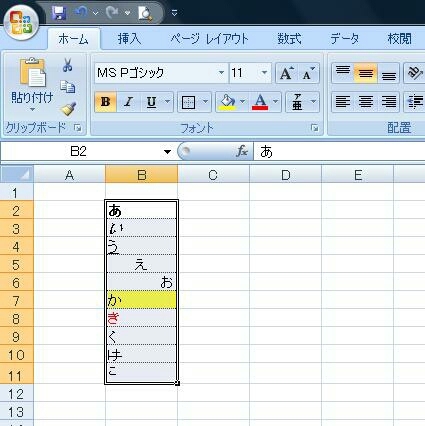Click the Undo arrow icon
The height and width of the screenshot is (426, 425).
point(81,13)
